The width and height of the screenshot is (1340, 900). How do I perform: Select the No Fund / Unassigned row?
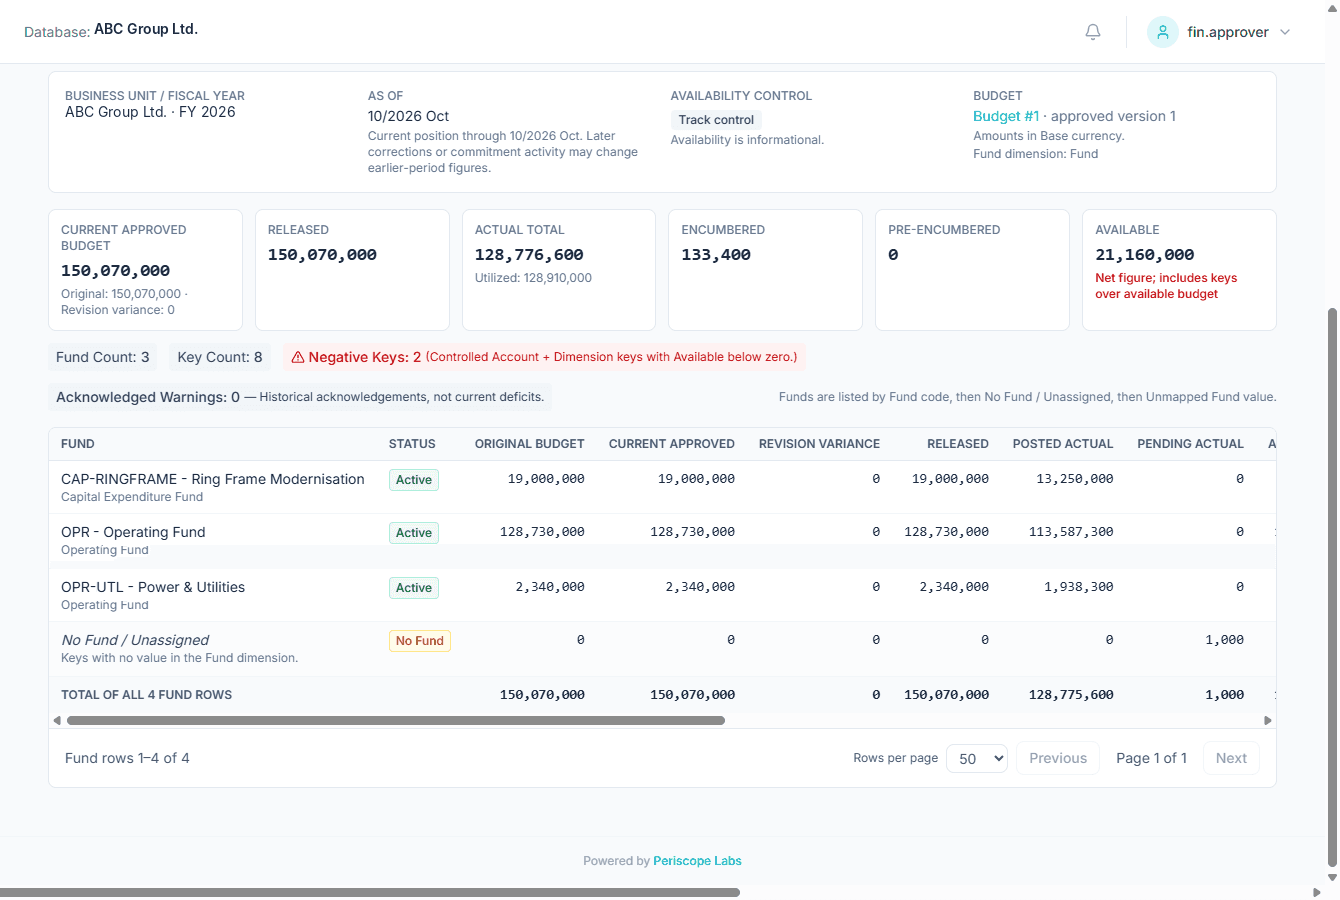(x=662, y=648)
